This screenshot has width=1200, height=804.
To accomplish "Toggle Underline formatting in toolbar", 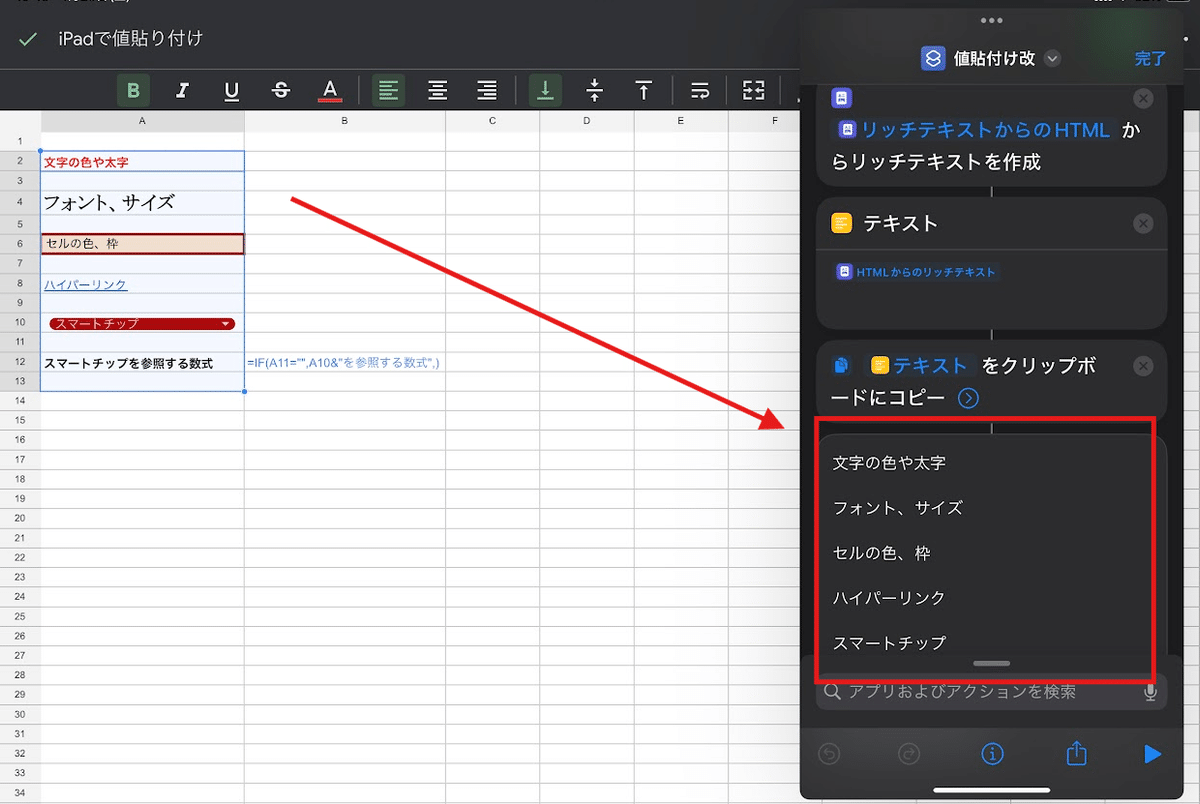I will point(231,90).
